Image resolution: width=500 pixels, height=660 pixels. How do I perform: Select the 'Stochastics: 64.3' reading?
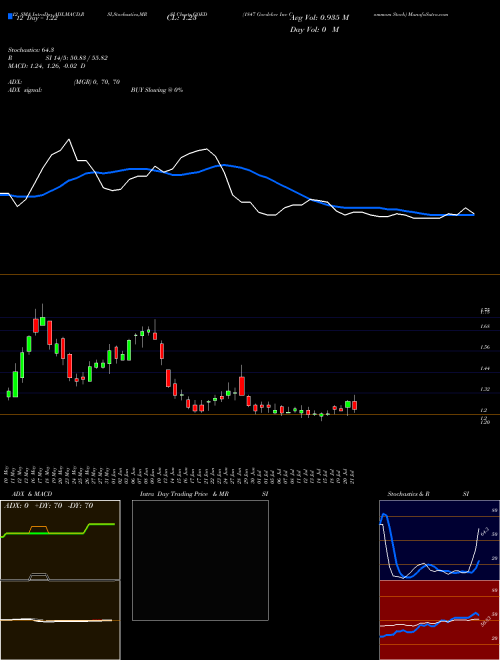point(29,50)
